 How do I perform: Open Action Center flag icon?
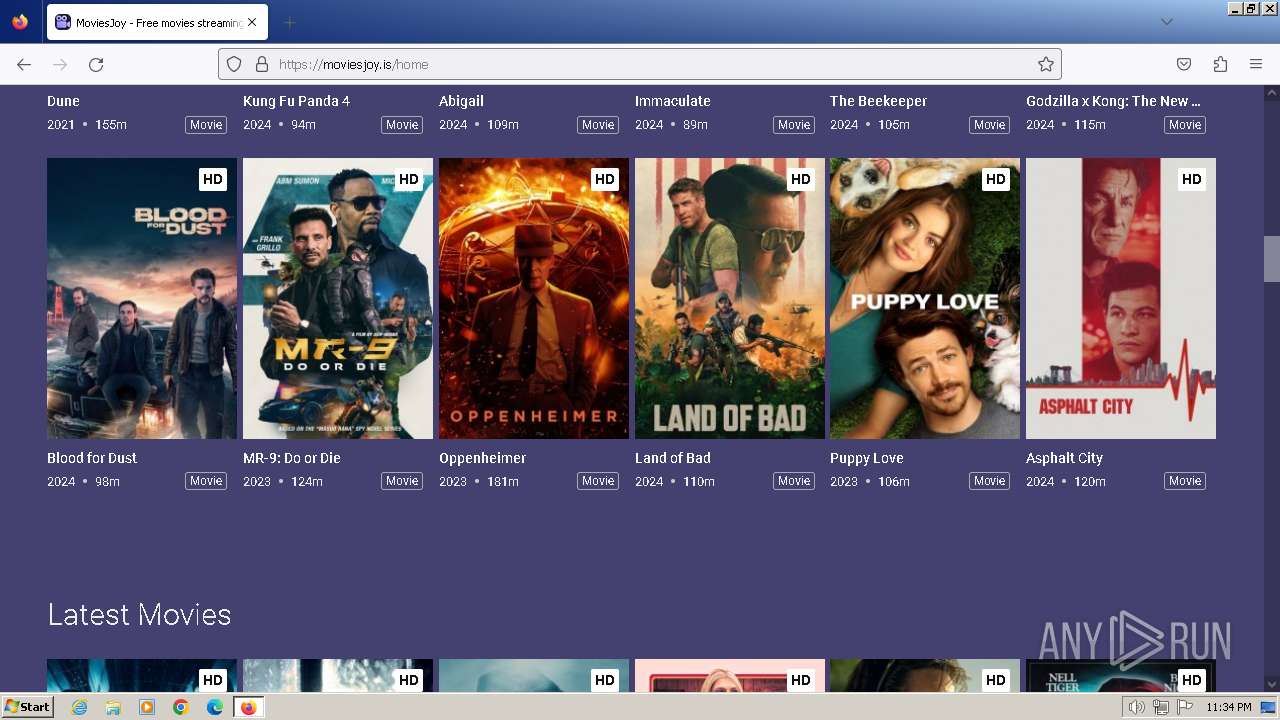click(1185, 707)
